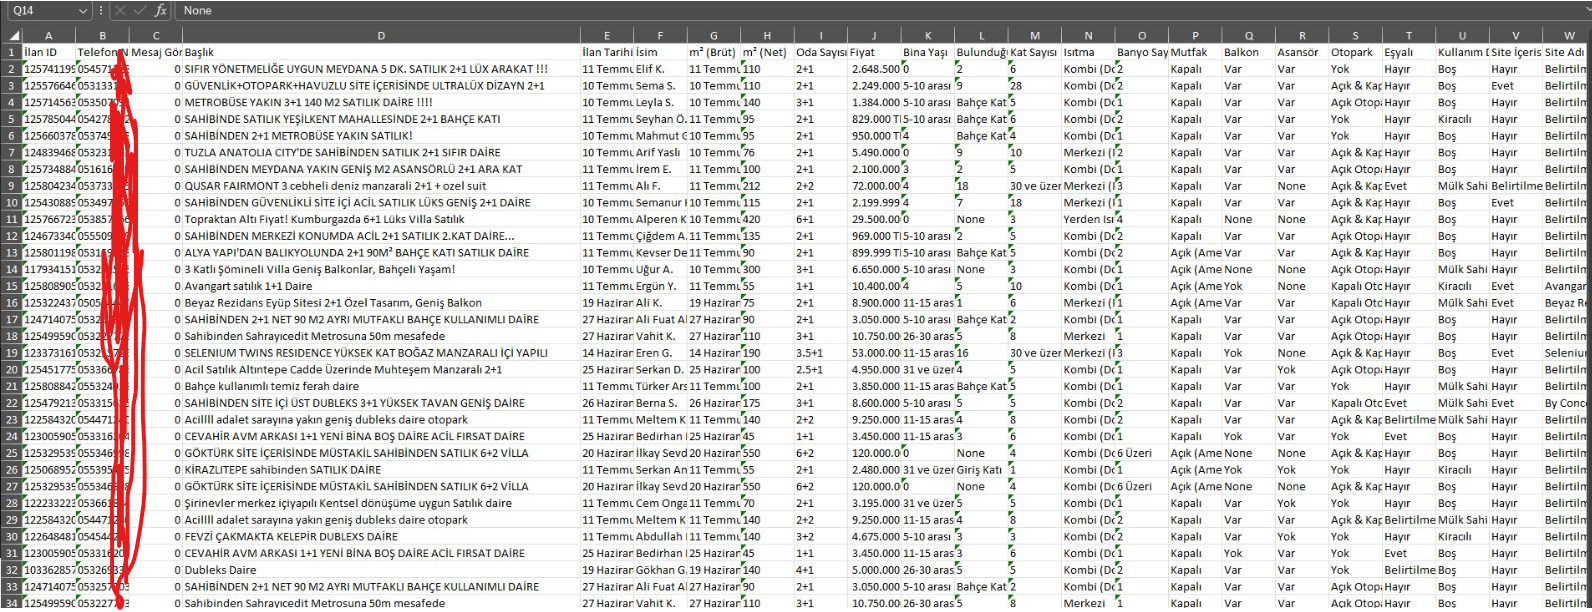Select column D header
Viewport: 1592px width, 612px height.
[x=381, y=36]
